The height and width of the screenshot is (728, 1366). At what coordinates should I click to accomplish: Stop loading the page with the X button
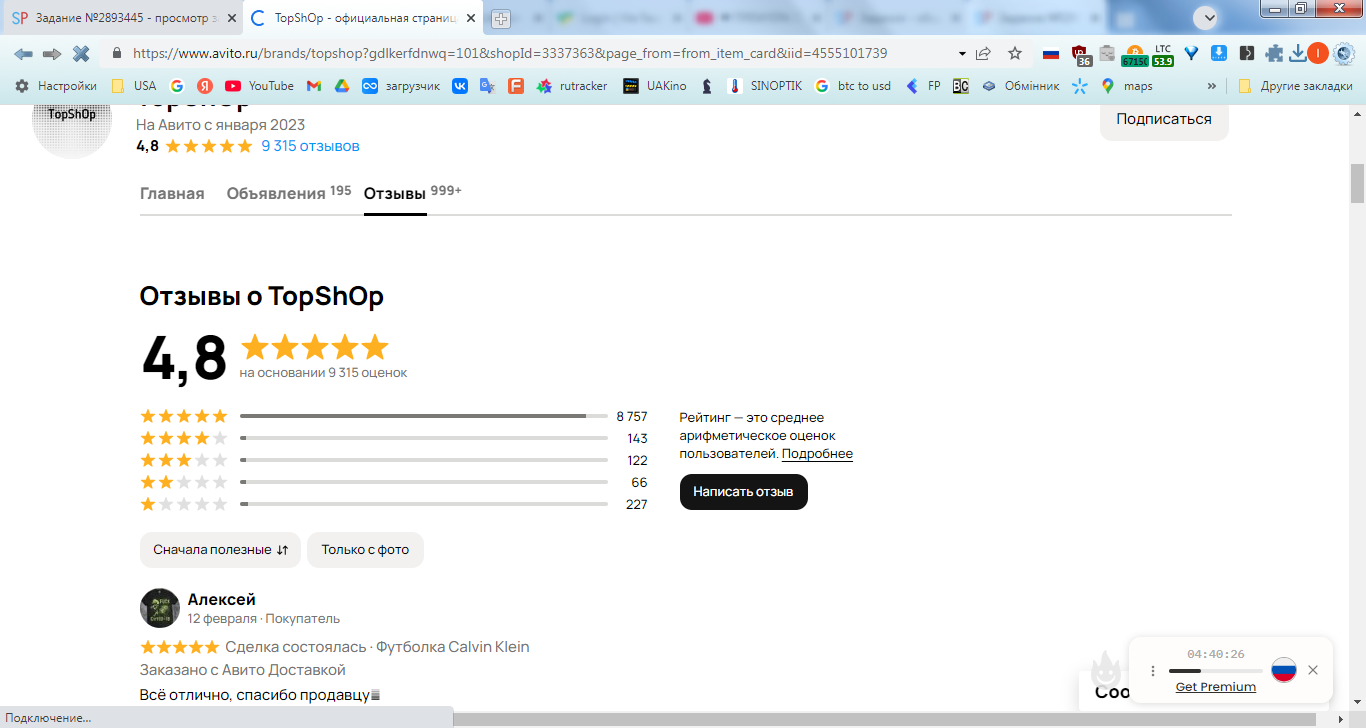click(x=81, y=54)
